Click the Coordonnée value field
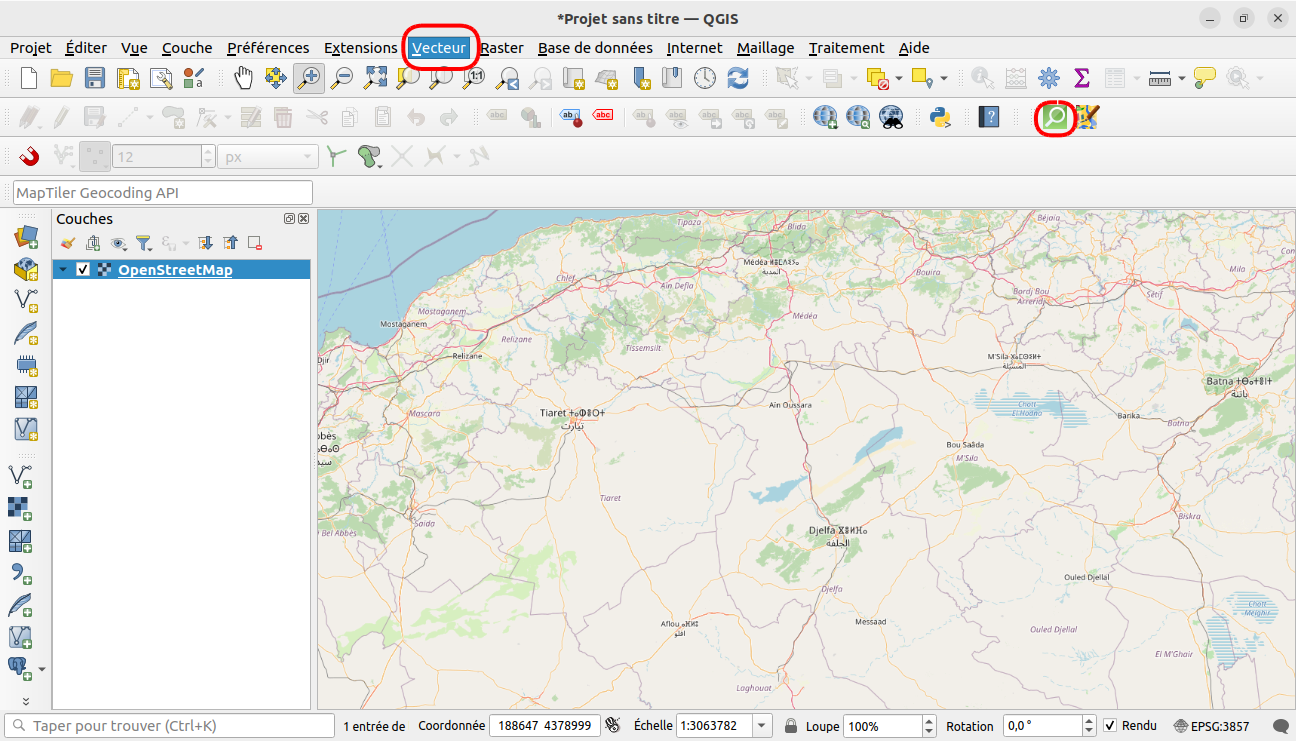The image size is (1296, 741). [544, 726]
